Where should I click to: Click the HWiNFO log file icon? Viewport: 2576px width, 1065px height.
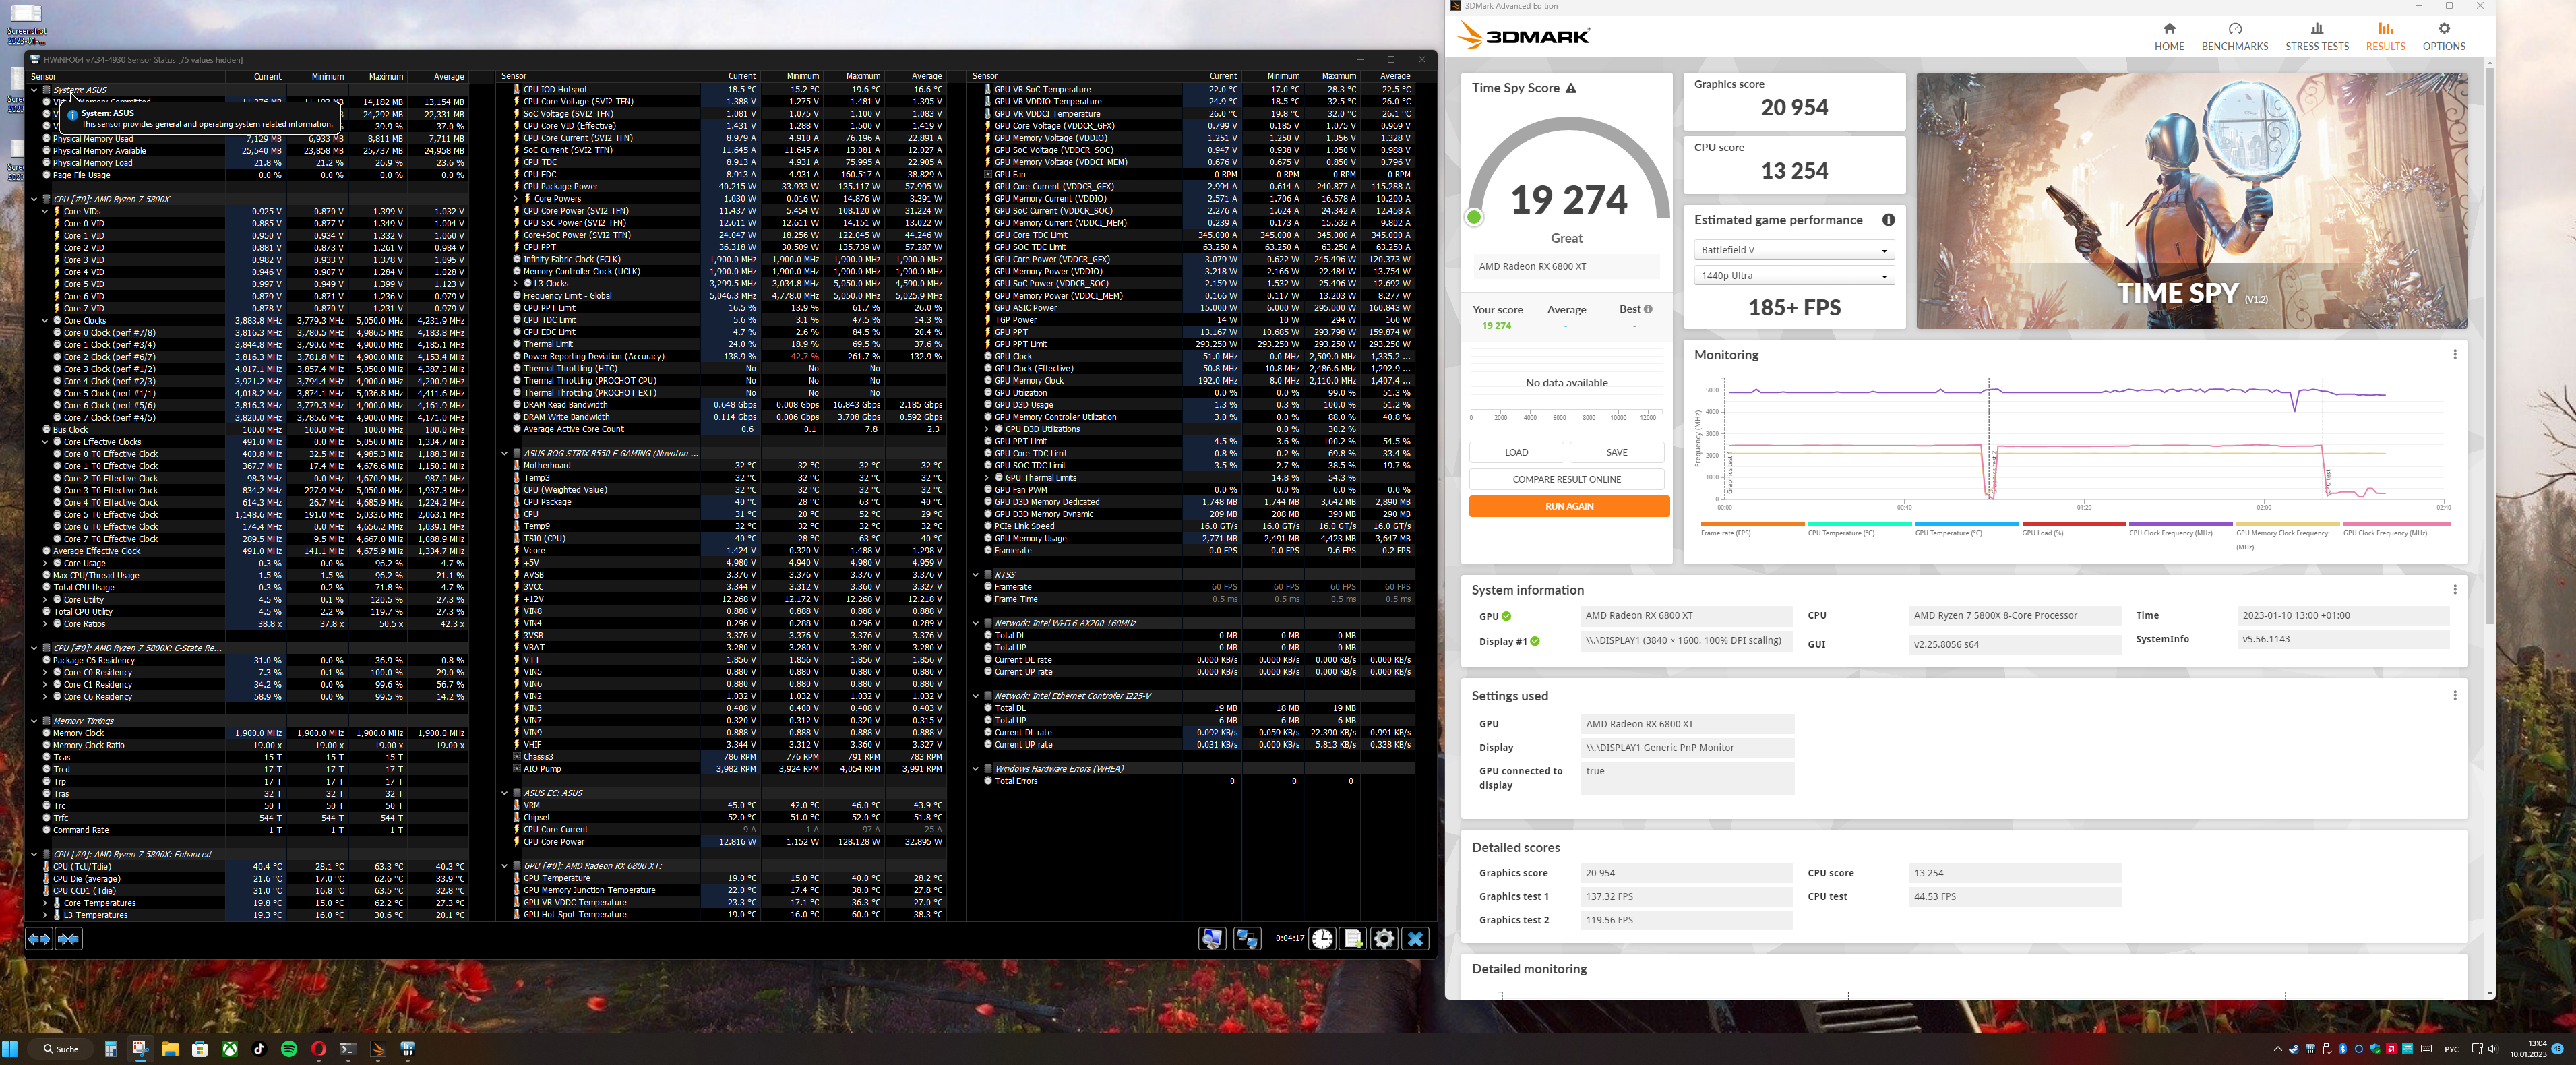1353,939
